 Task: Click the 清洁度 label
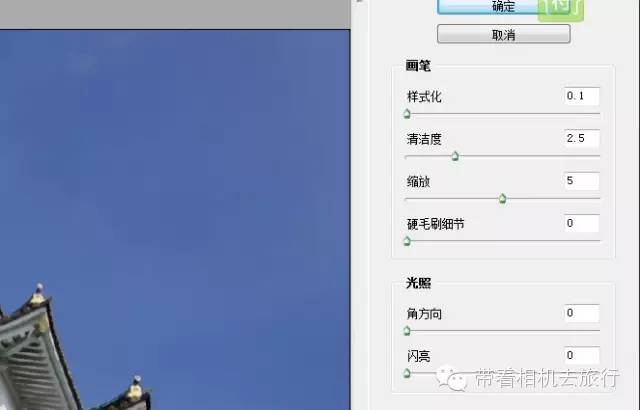pos(424,139)
